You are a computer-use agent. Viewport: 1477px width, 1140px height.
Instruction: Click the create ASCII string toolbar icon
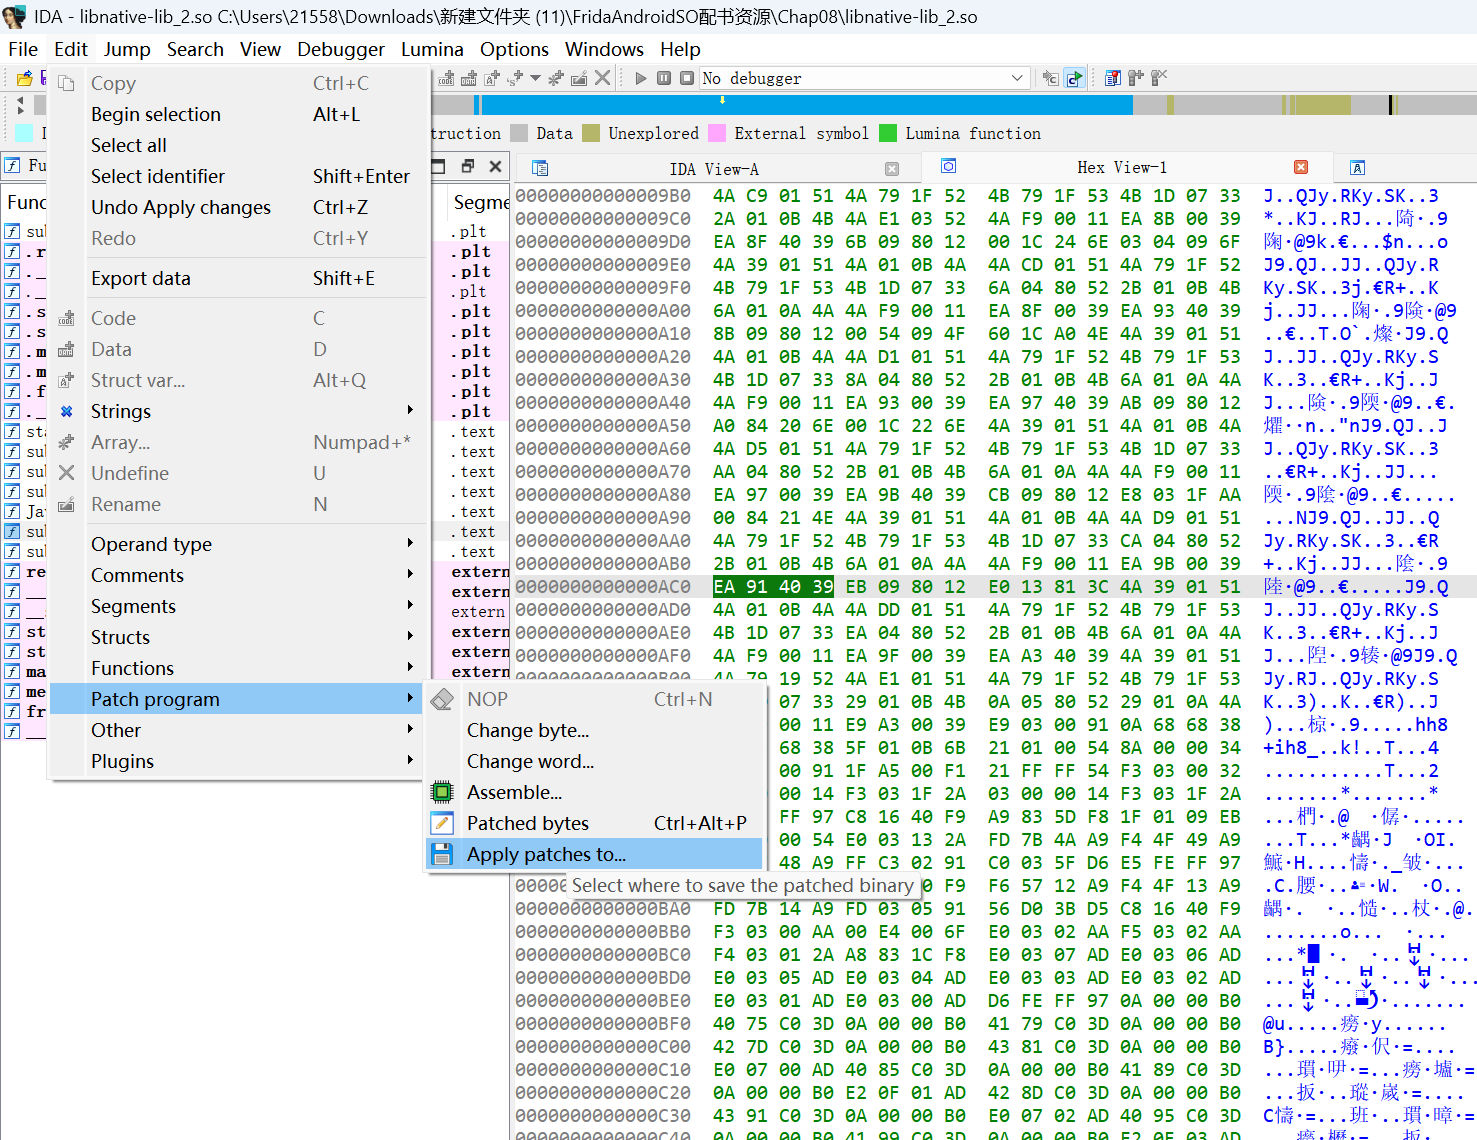(492, 78)
